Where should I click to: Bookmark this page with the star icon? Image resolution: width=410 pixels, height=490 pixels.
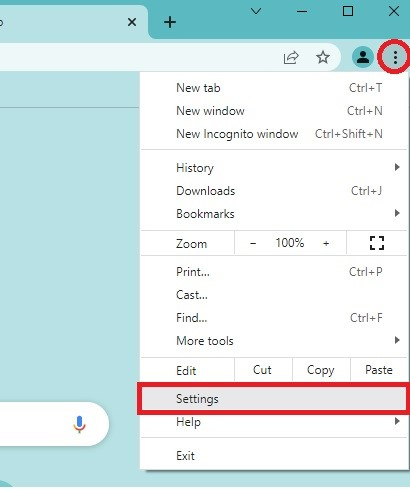(x=323, y=57)
